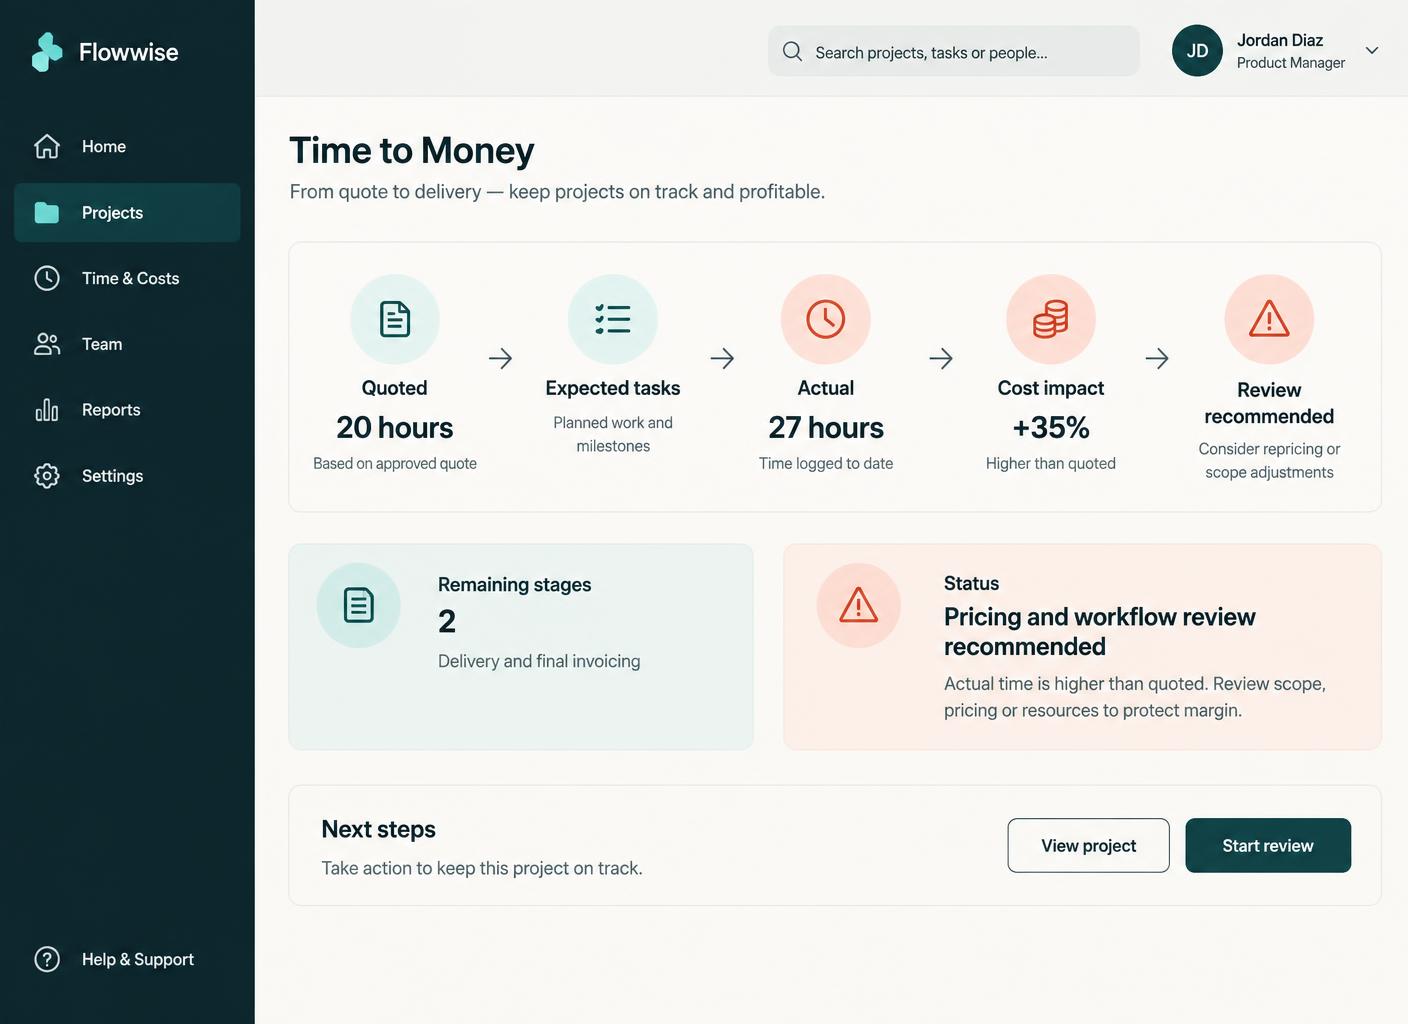
Task: Click the "+35%" cost impact value
Action: [1051, 428]
